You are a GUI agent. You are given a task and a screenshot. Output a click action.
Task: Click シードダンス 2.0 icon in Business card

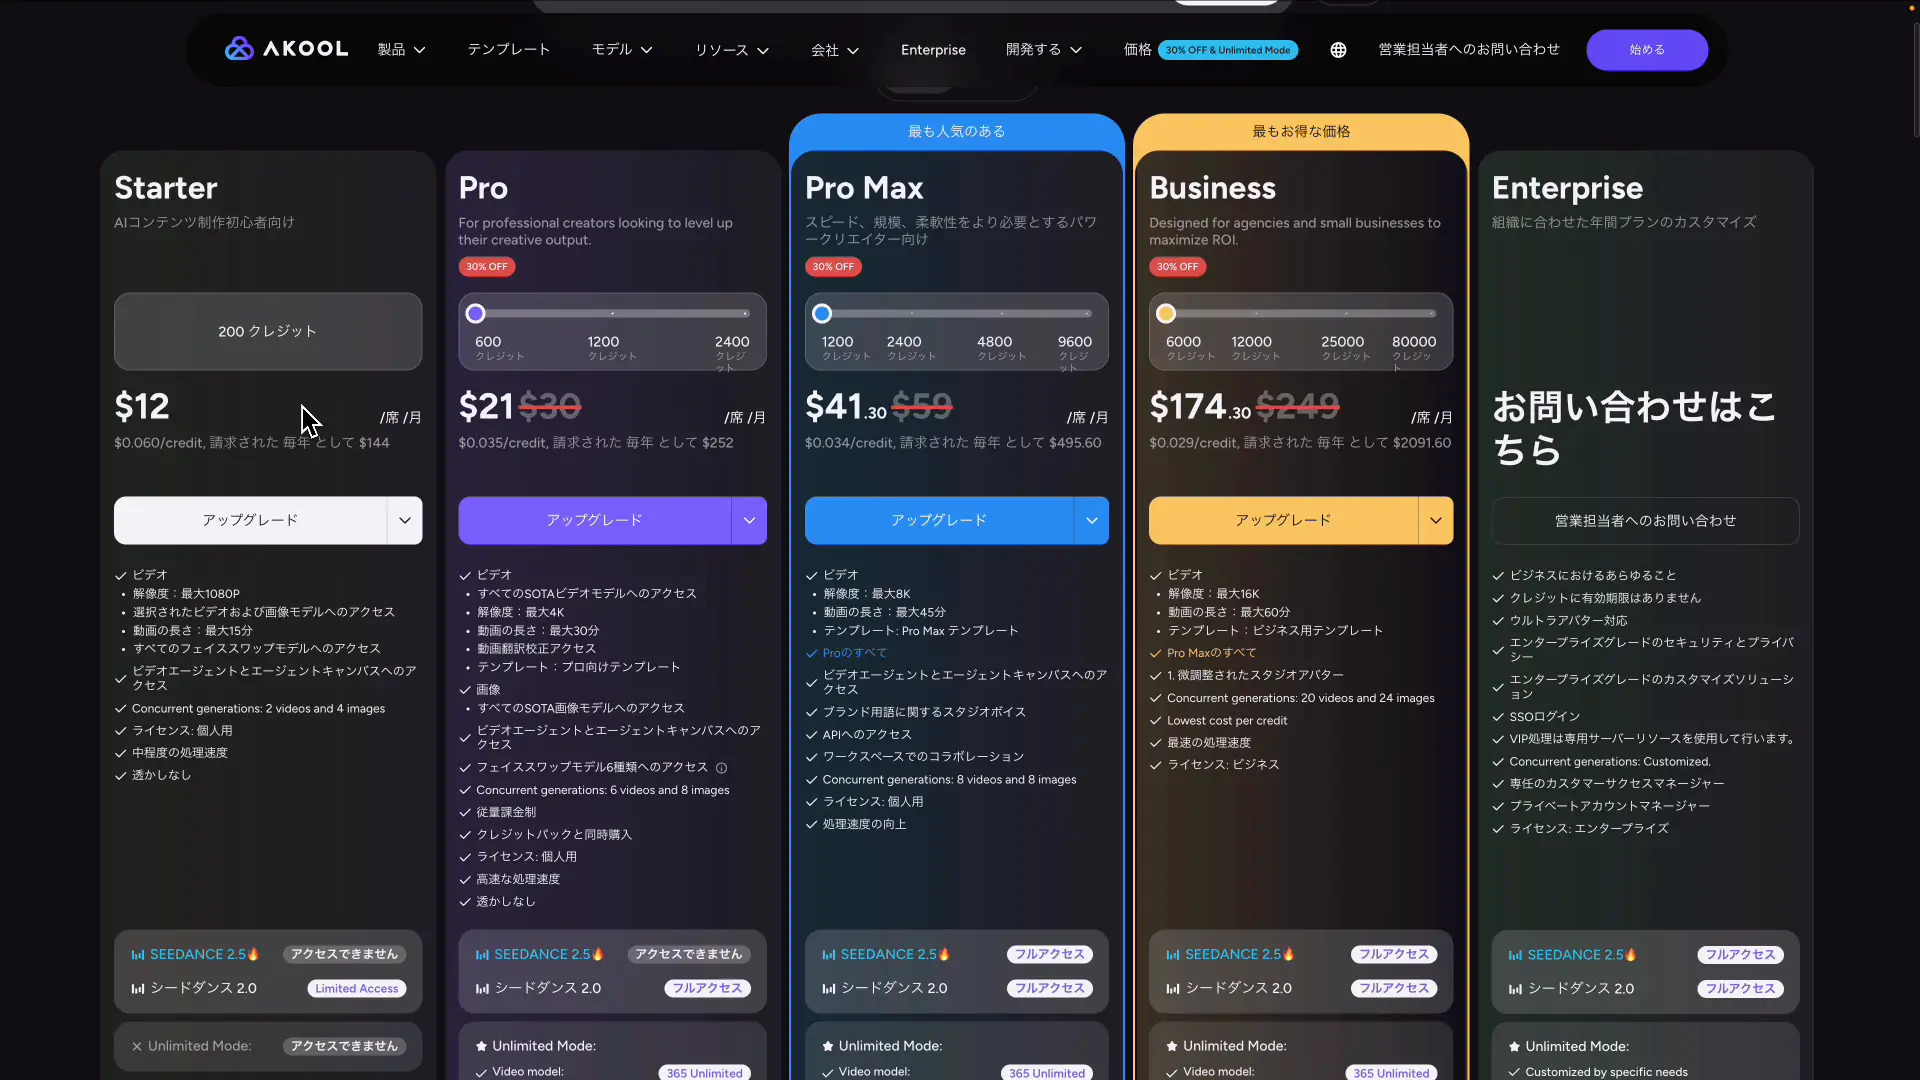click(1172, 989)
